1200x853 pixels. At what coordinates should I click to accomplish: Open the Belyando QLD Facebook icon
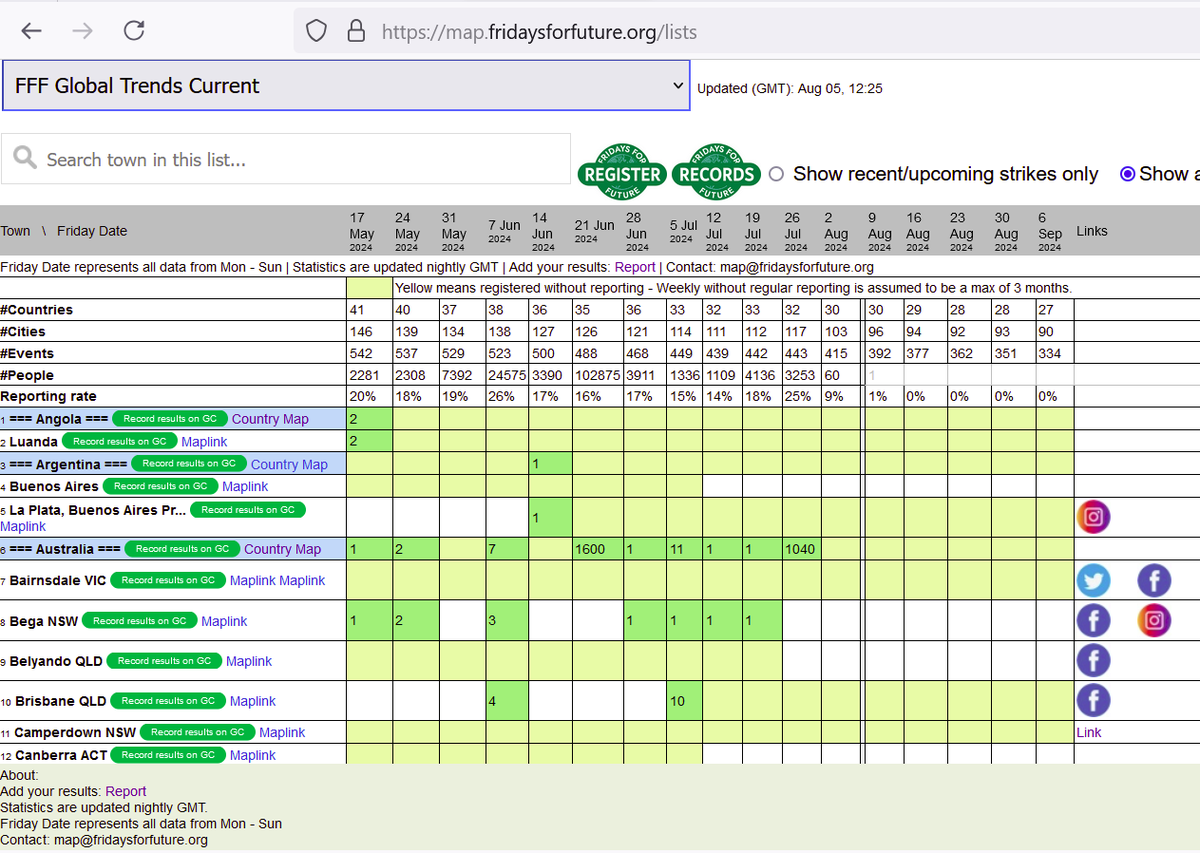[1094, 660]
